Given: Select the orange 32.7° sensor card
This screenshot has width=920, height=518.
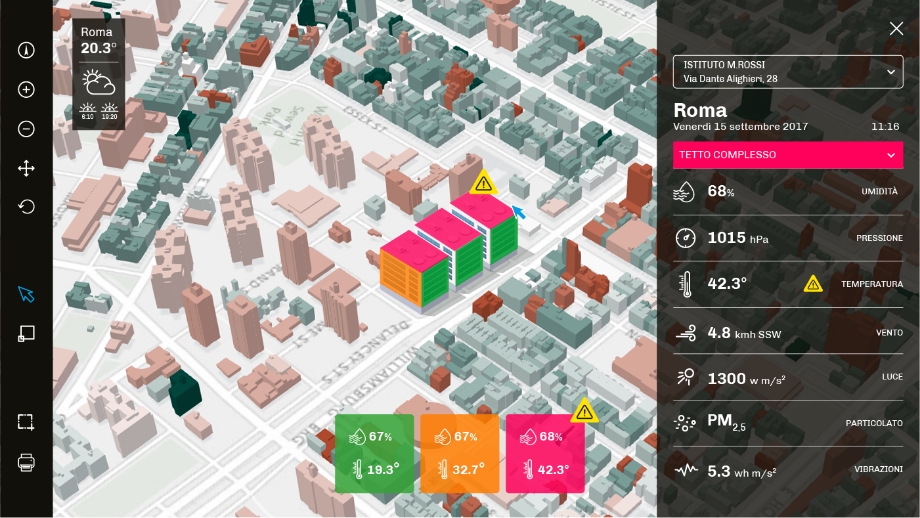Looking at the screenshot, I should (459, 453).
